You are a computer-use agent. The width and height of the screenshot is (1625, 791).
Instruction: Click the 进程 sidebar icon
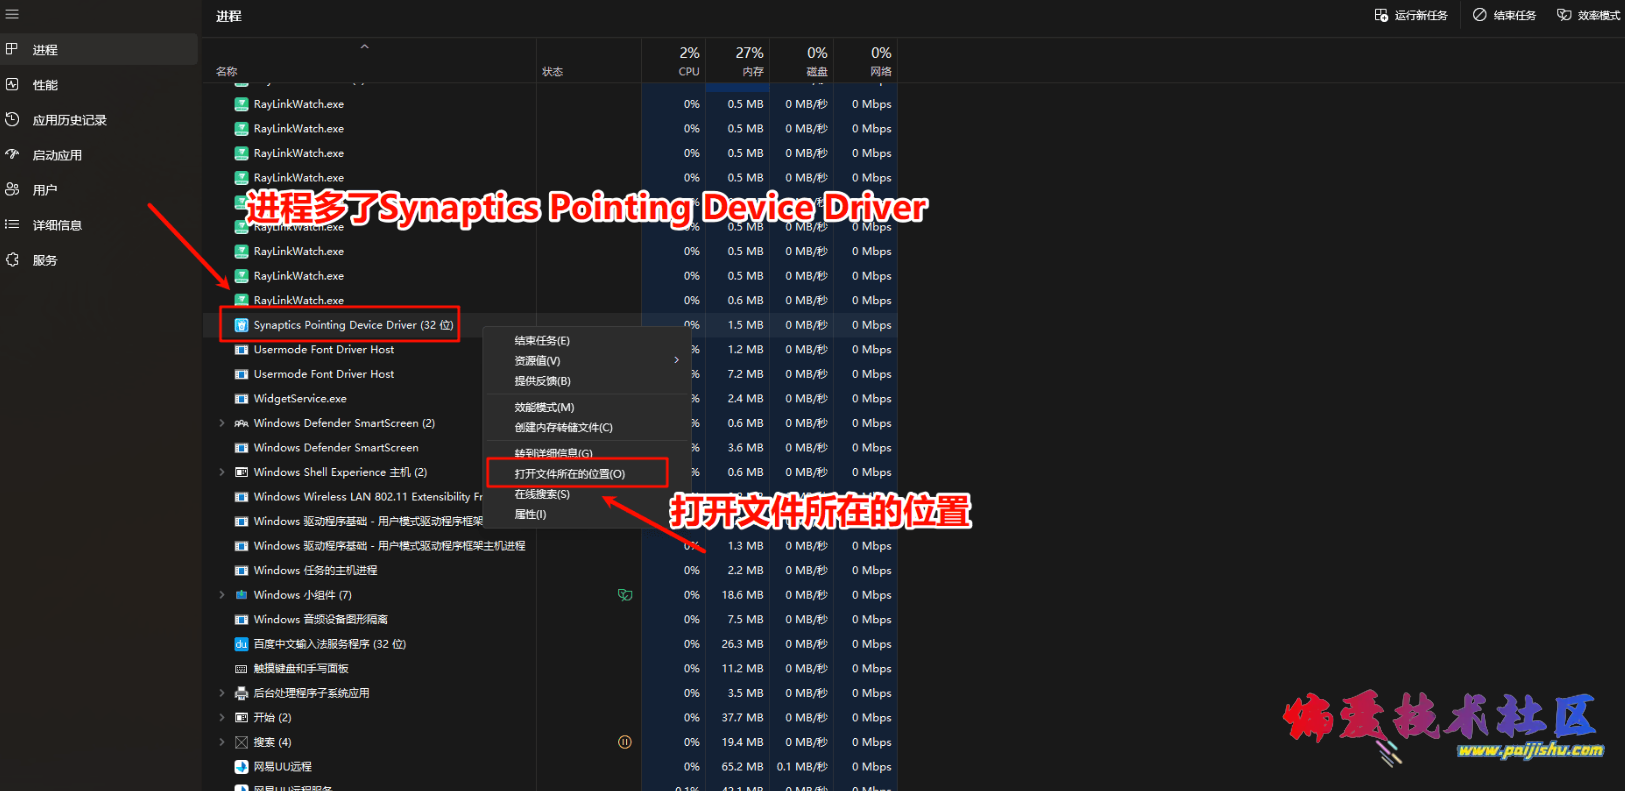click(12, 49)
